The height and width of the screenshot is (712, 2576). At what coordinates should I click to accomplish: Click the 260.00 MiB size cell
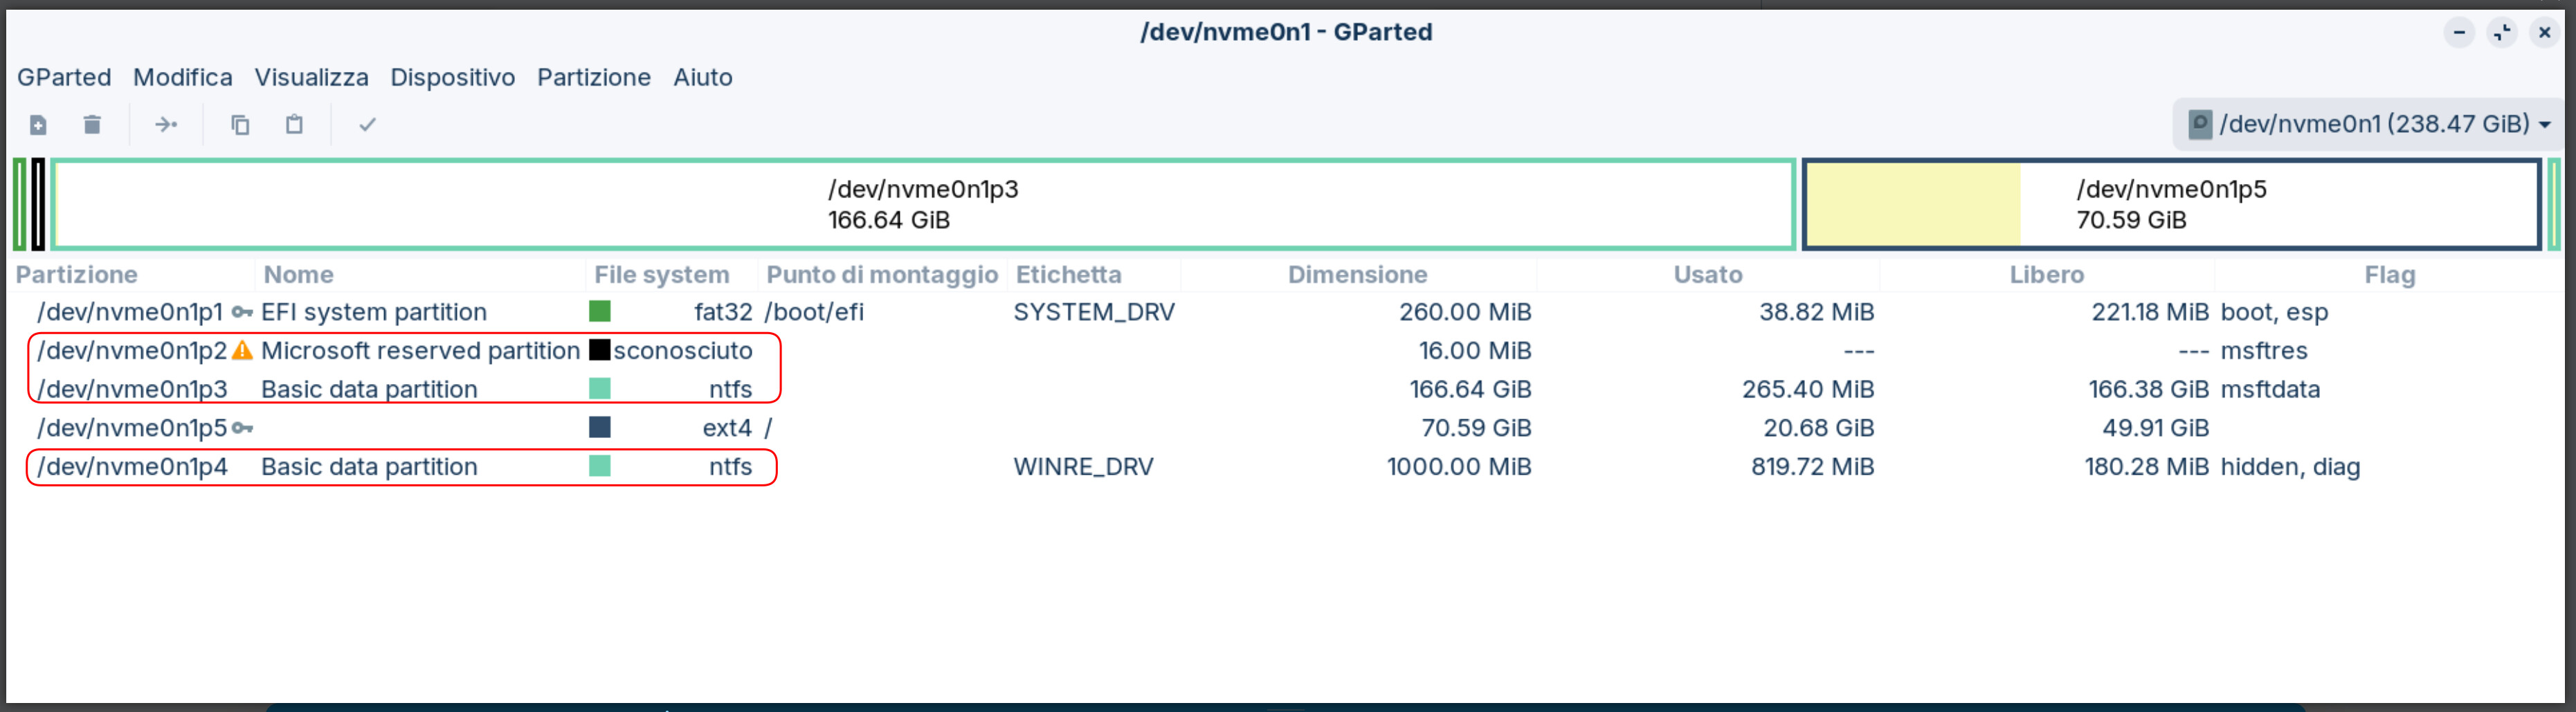[x=1465, y=312]
